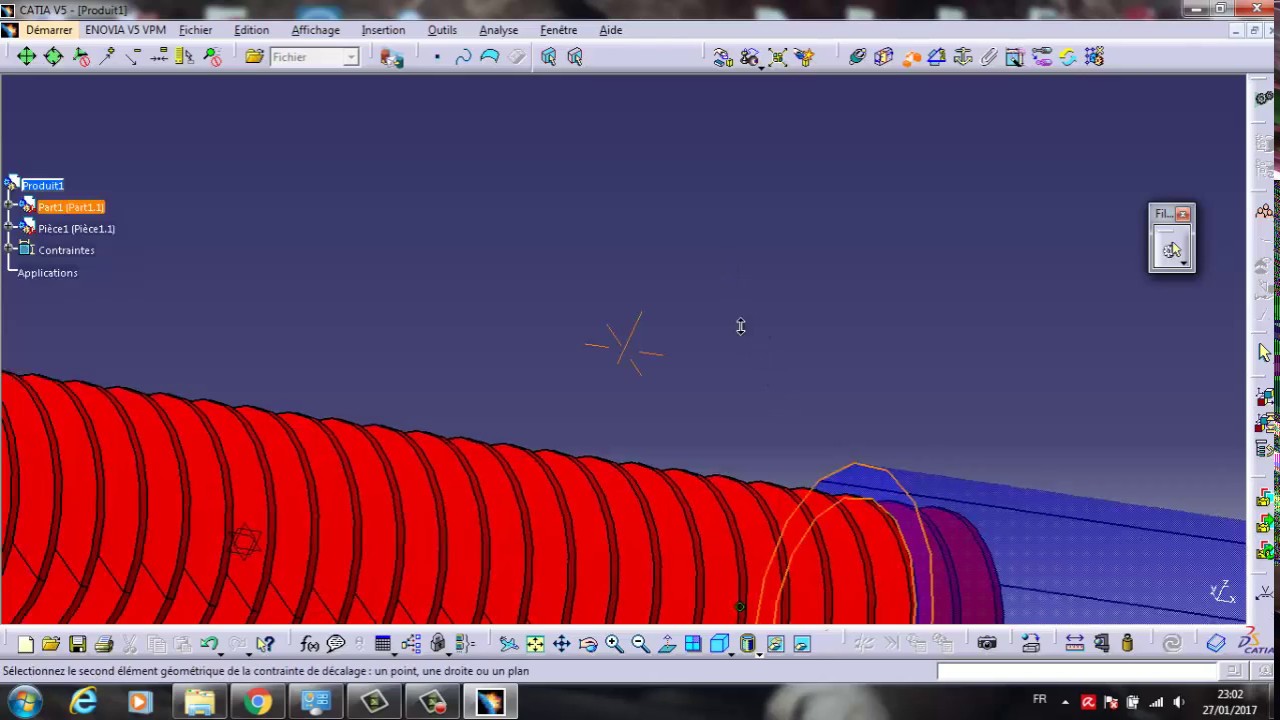1280x720 pixels.
Task: Select Pièce1 (Pièce1.1) tree node
Action: pyautogui.click(x=77, y=229)
